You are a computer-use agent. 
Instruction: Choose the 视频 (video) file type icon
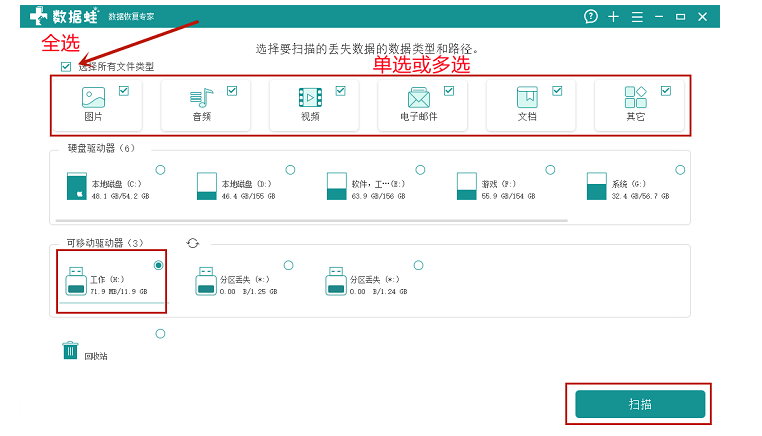310,97
